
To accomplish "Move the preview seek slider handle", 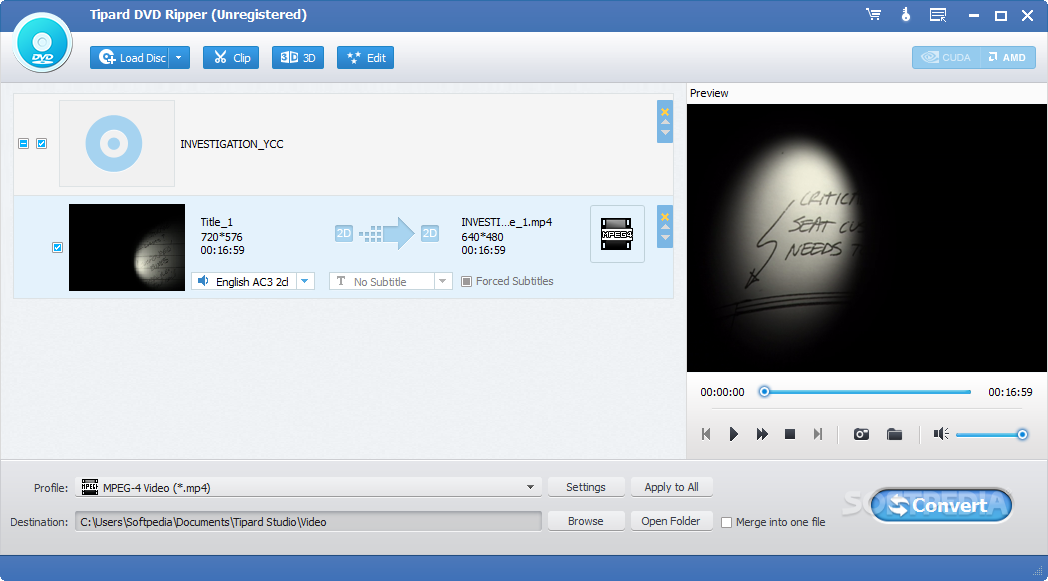I will point(765,392).
